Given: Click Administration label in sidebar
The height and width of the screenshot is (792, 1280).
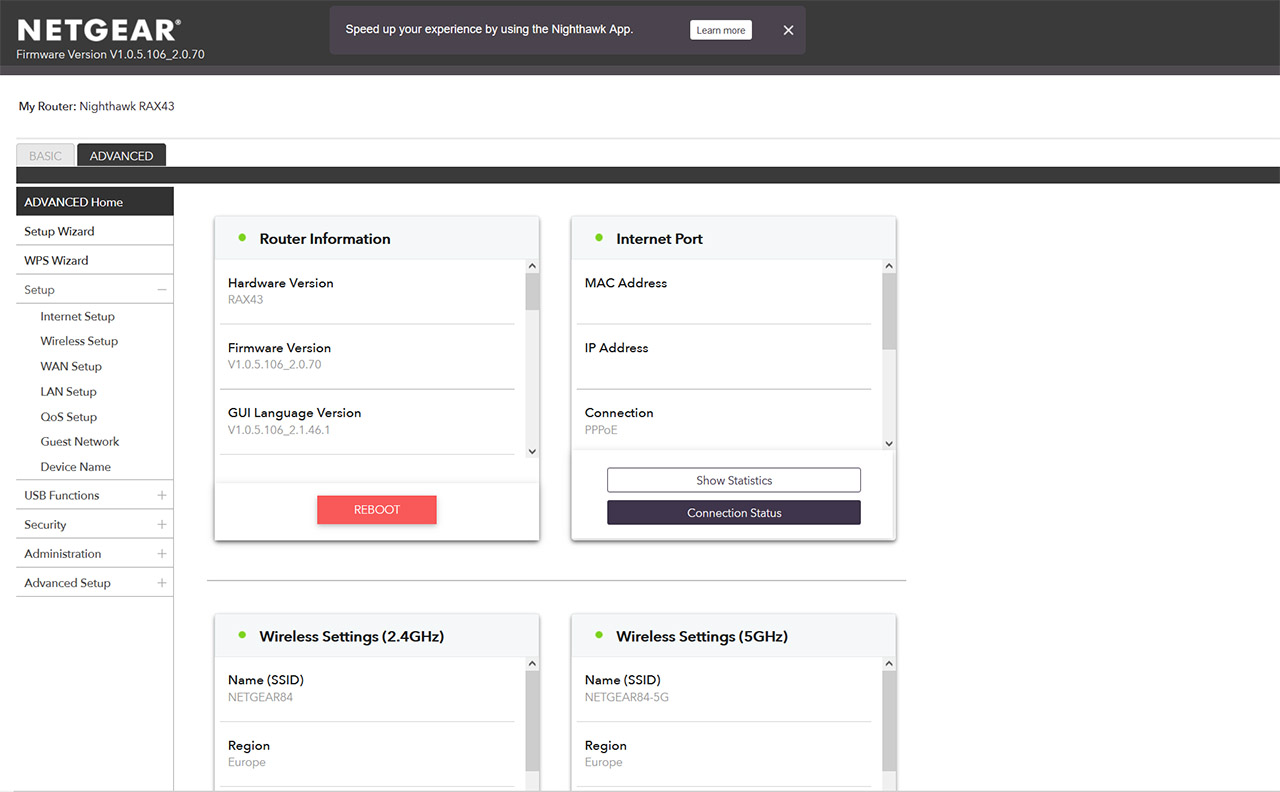Looking at the screenshot, I should [63, 553].
